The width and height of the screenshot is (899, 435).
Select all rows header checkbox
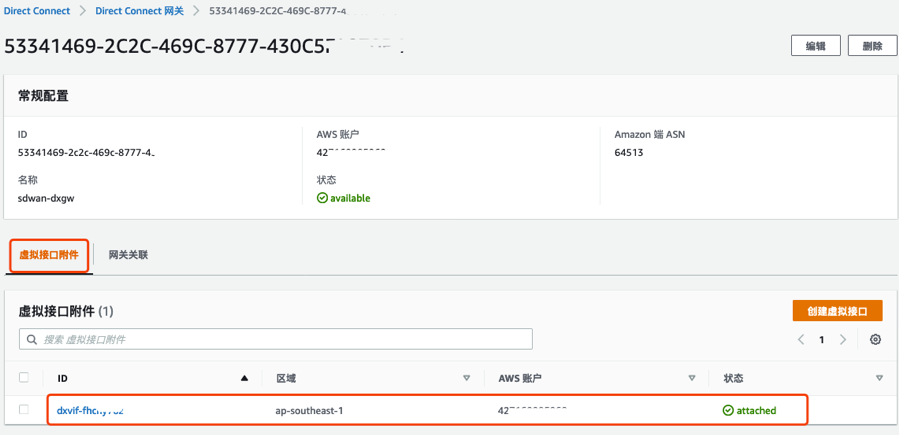click(24, 378)
